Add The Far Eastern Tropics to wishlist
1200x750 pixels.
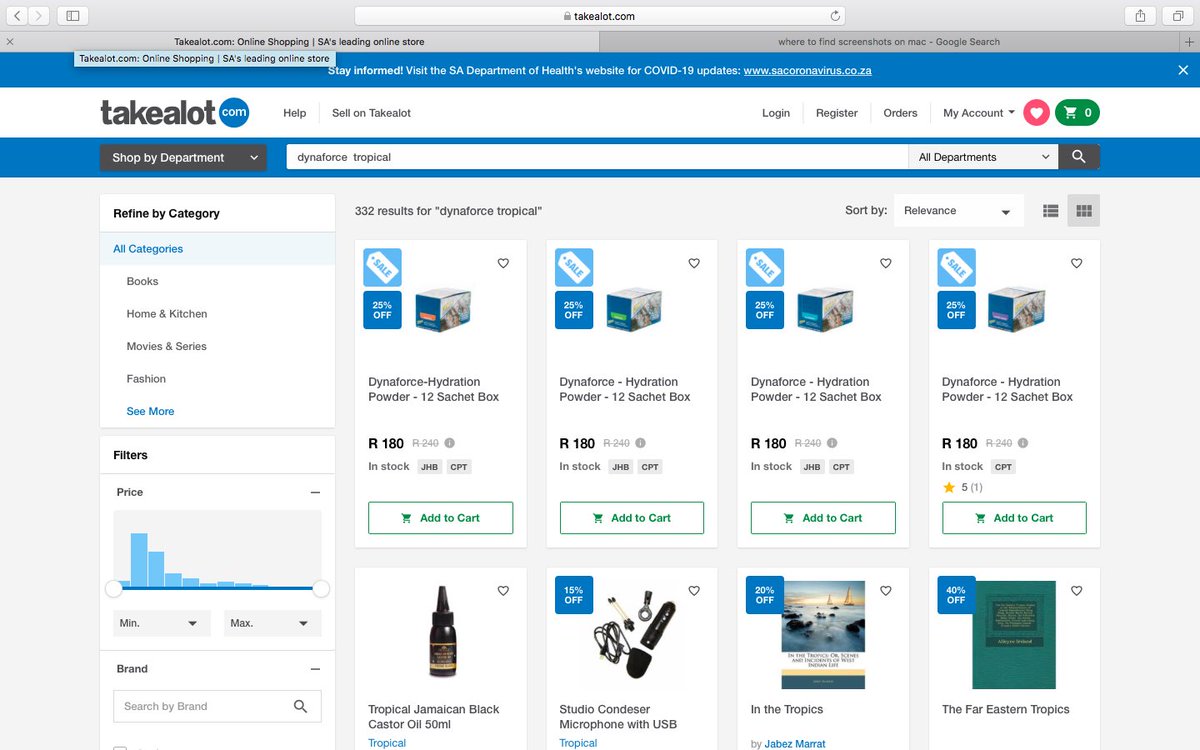pos(1077,591)
